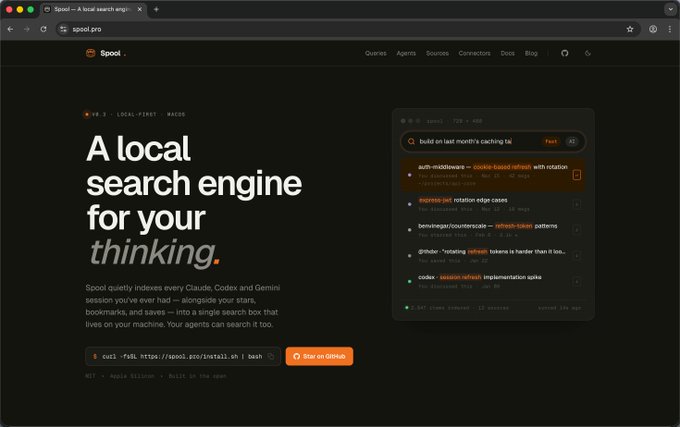Open the auth-middleware result arrow
Image resolution: width=680 pixels, height=427 pixels.
576,175
